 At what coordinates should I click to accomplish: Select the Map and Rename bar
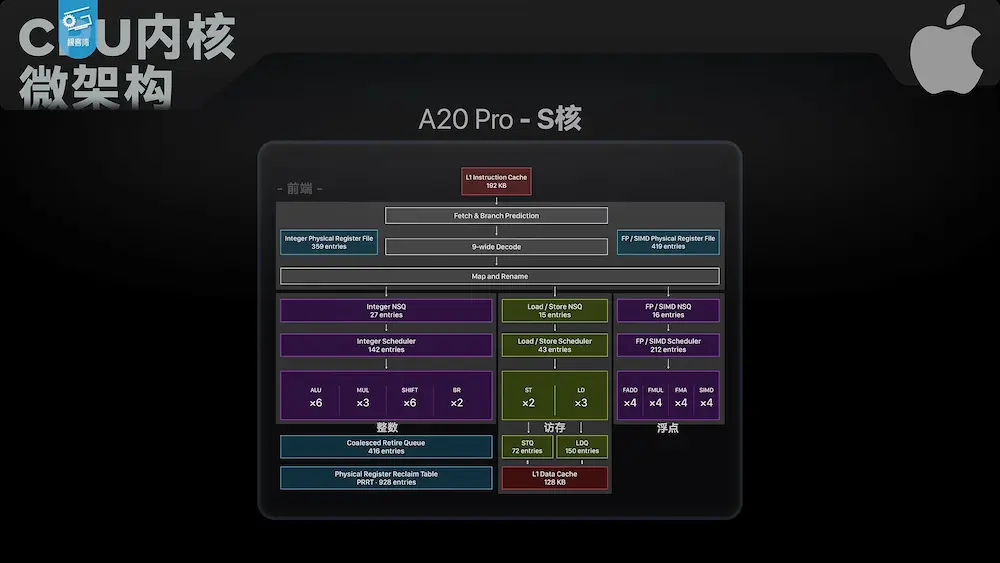coord(499,276)
